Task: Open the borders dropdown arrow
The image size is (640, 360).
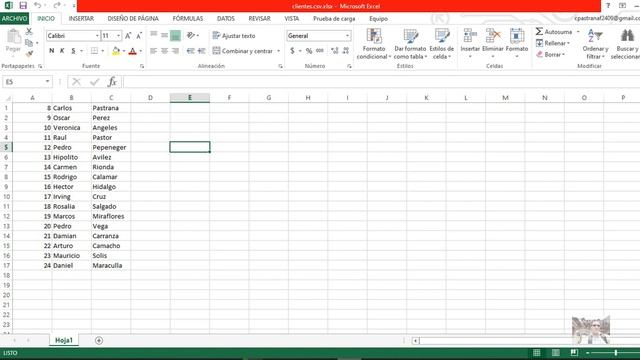Action: [102, 51]
